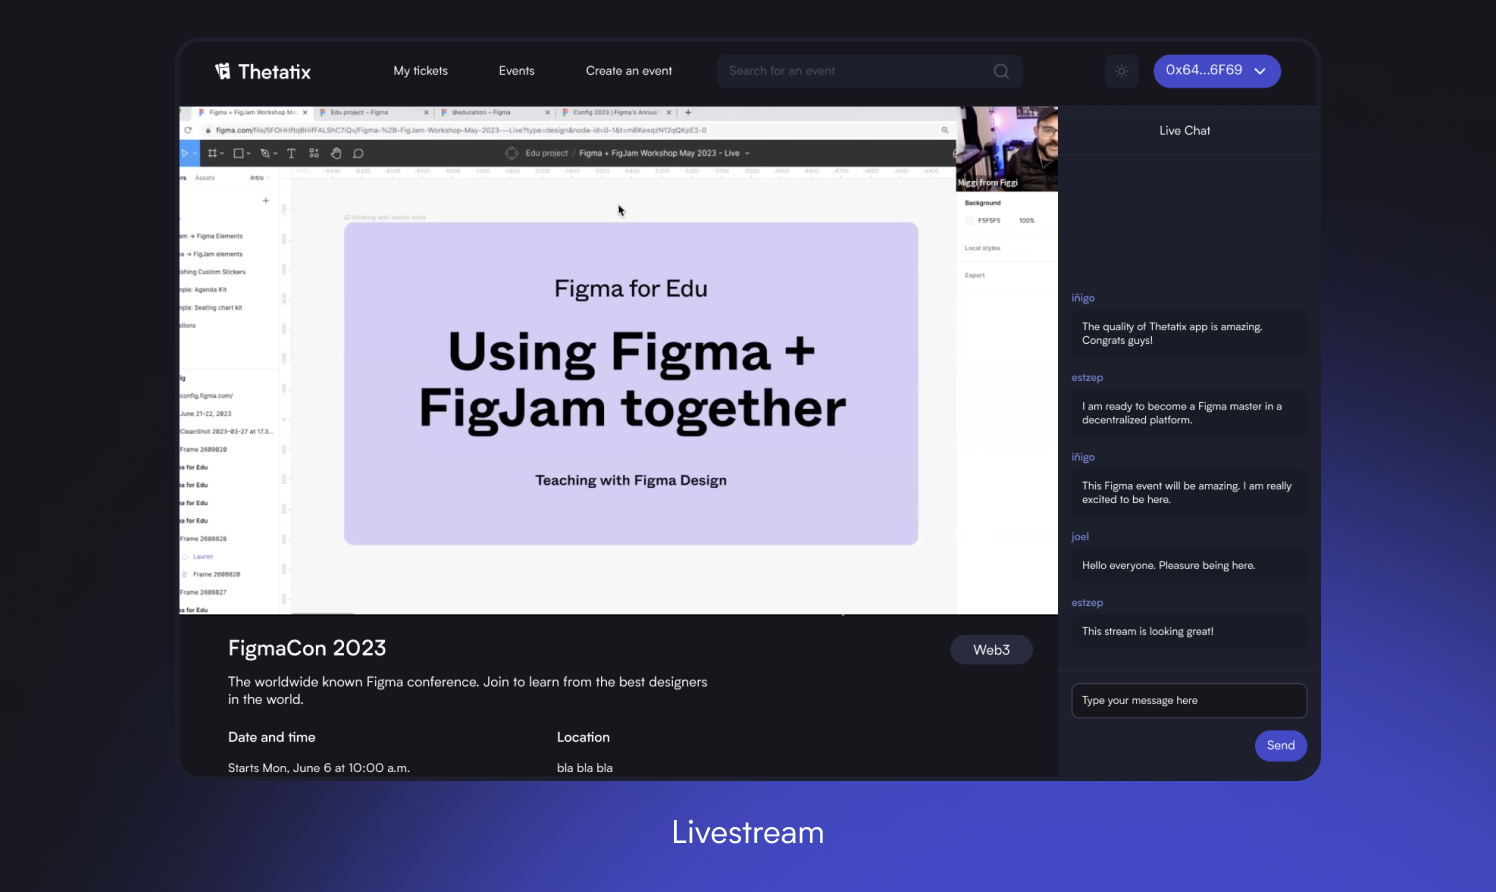Image resolution: width=1496 pixels, height=892 pixels.
Task: Select the Rectangle shape tool
Action: tap(239, 153)
